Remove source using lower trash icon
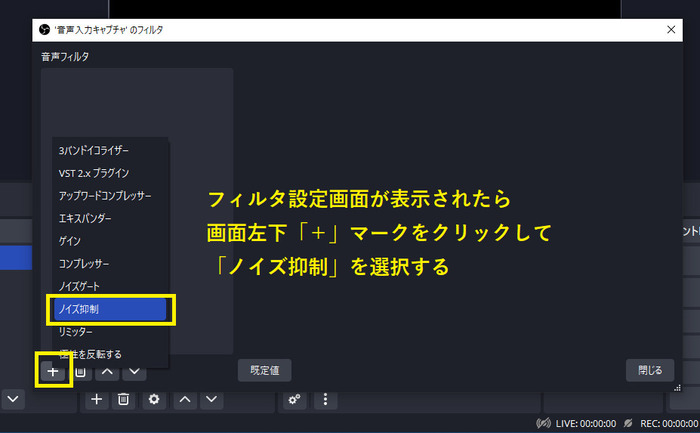Image resolution: width=700 pixels, height=433 pixels. coord(123,400)
